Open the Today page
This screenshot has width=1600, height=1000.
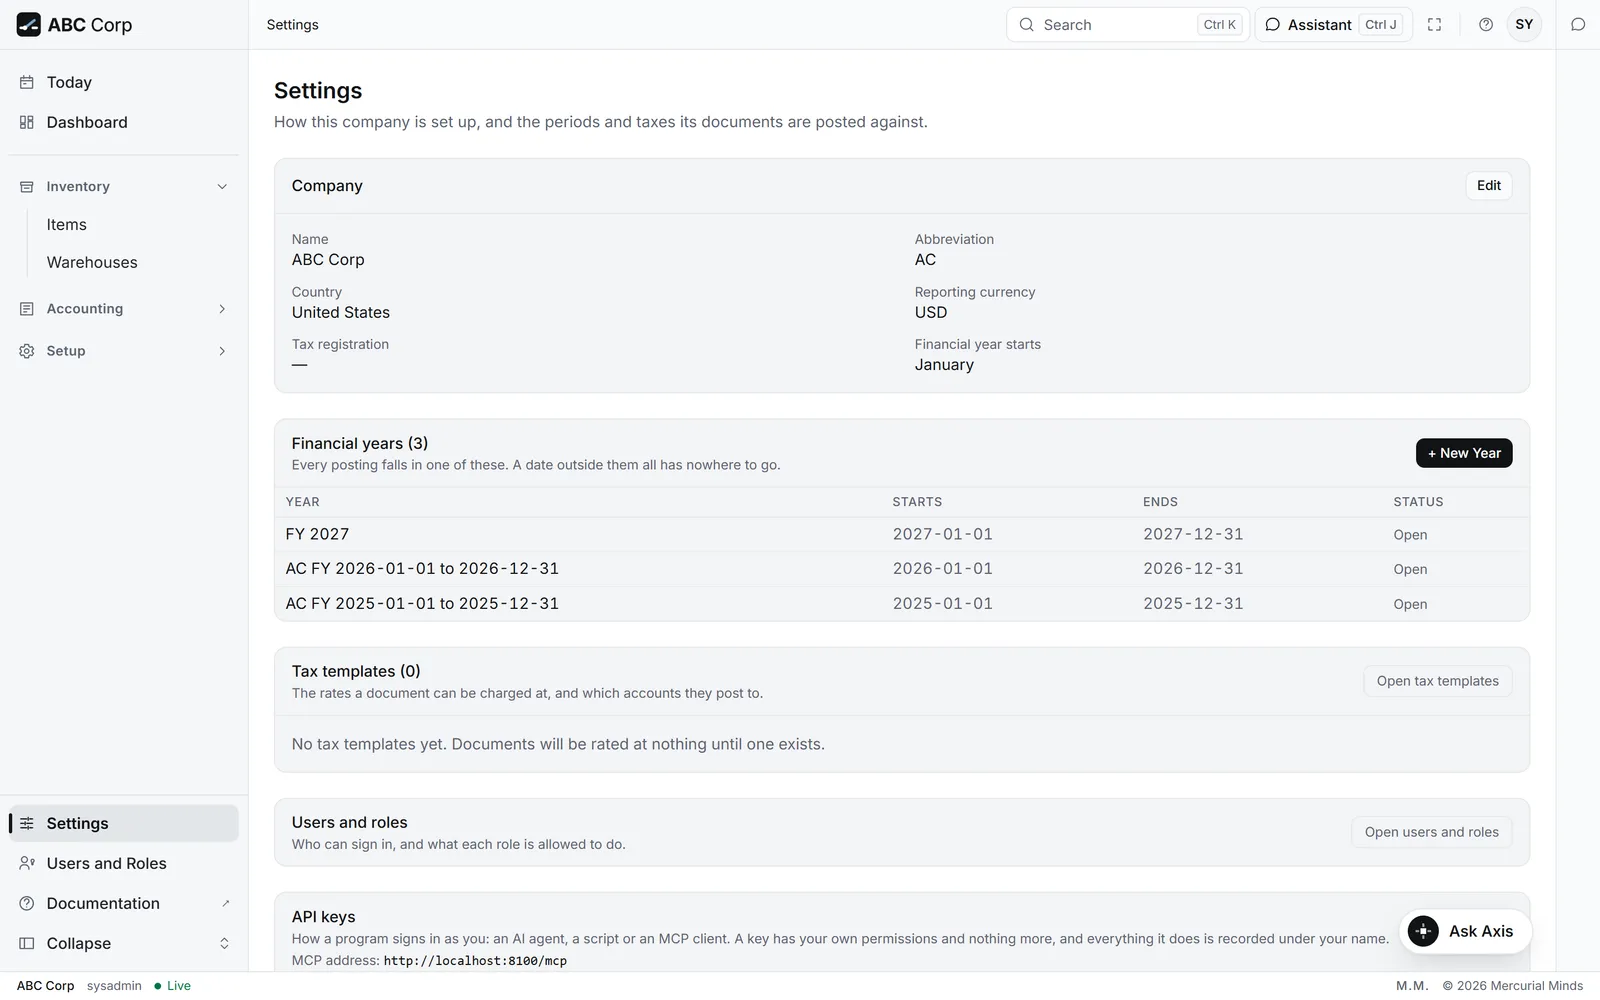124,82
